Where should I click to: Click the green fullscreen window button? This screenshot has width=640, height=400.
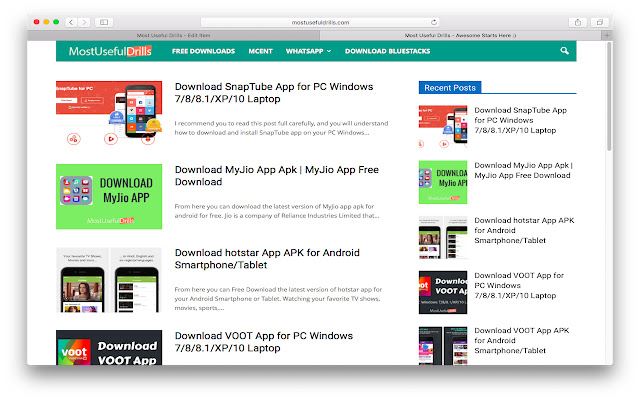(56, 22)
